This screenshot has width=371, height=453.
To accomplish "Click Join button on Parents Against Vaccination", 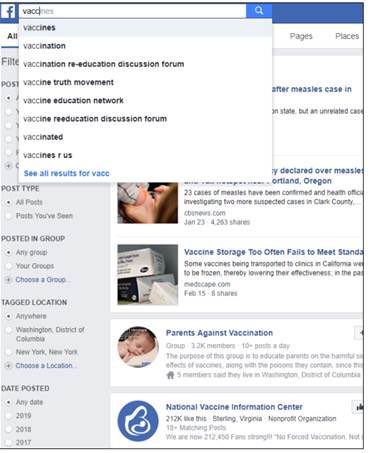I will point(359,333).
